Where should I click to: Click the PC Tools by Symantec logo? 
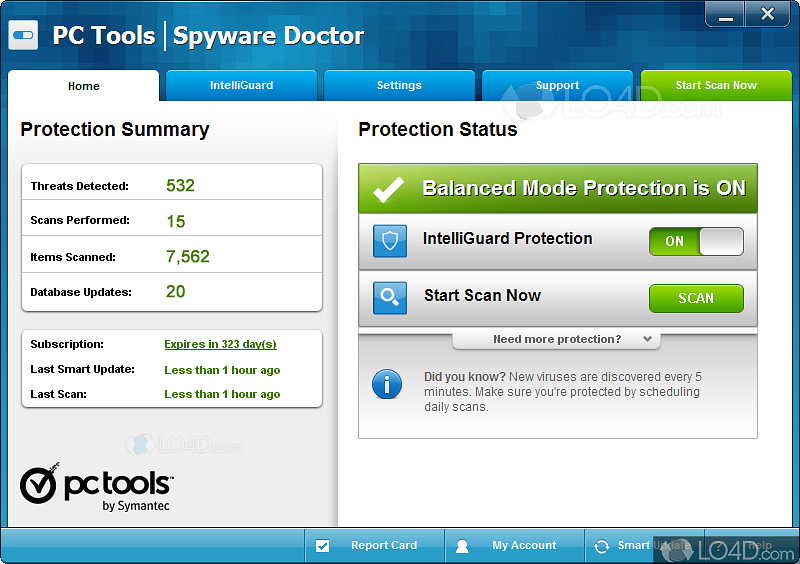pyautogui.click(x=97, y=487)
